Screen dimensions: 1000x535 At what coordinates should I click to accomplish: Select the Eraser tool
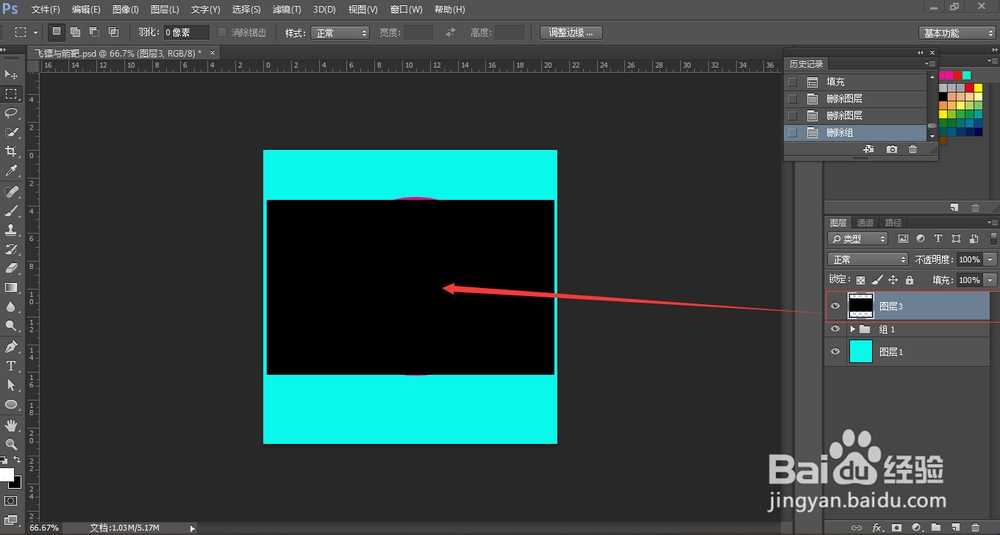(x=11, y=268)
